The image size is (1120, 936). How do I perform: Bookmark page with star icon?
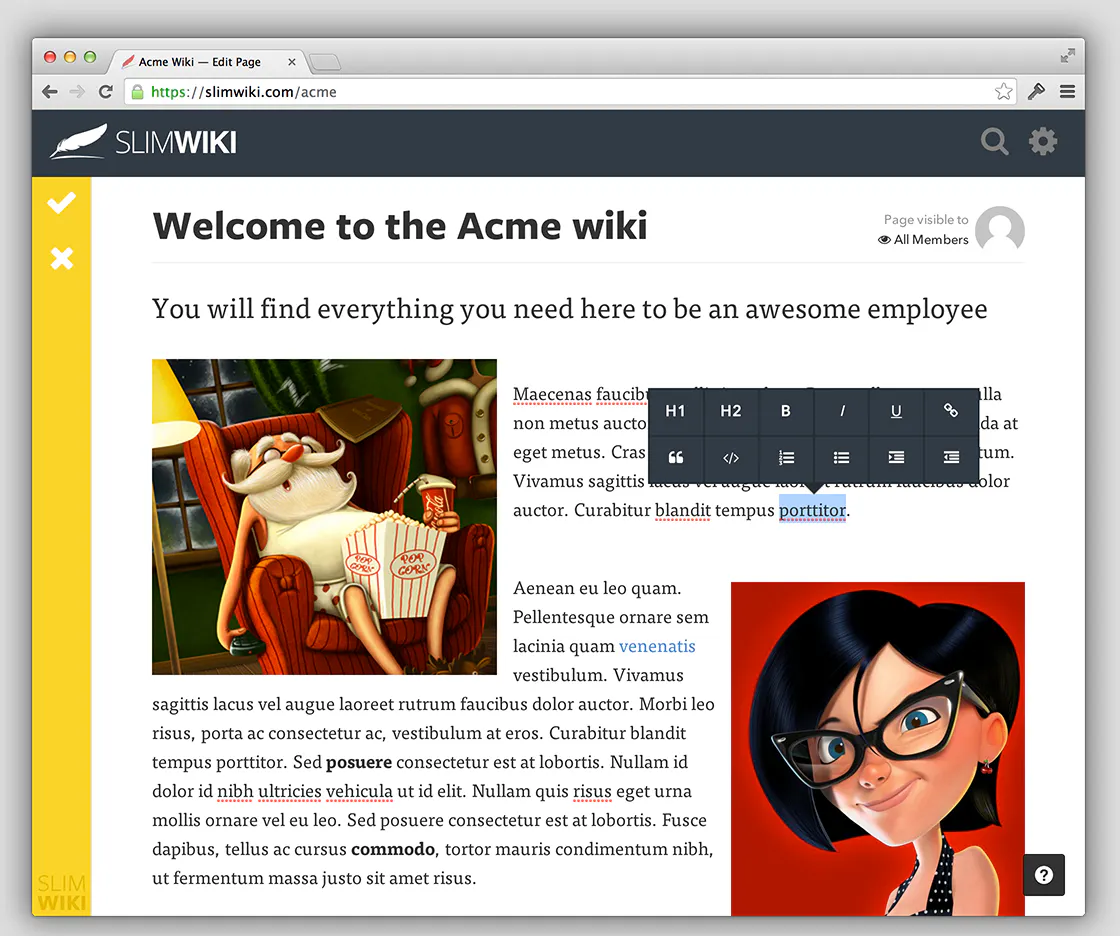click(1003, 91)
